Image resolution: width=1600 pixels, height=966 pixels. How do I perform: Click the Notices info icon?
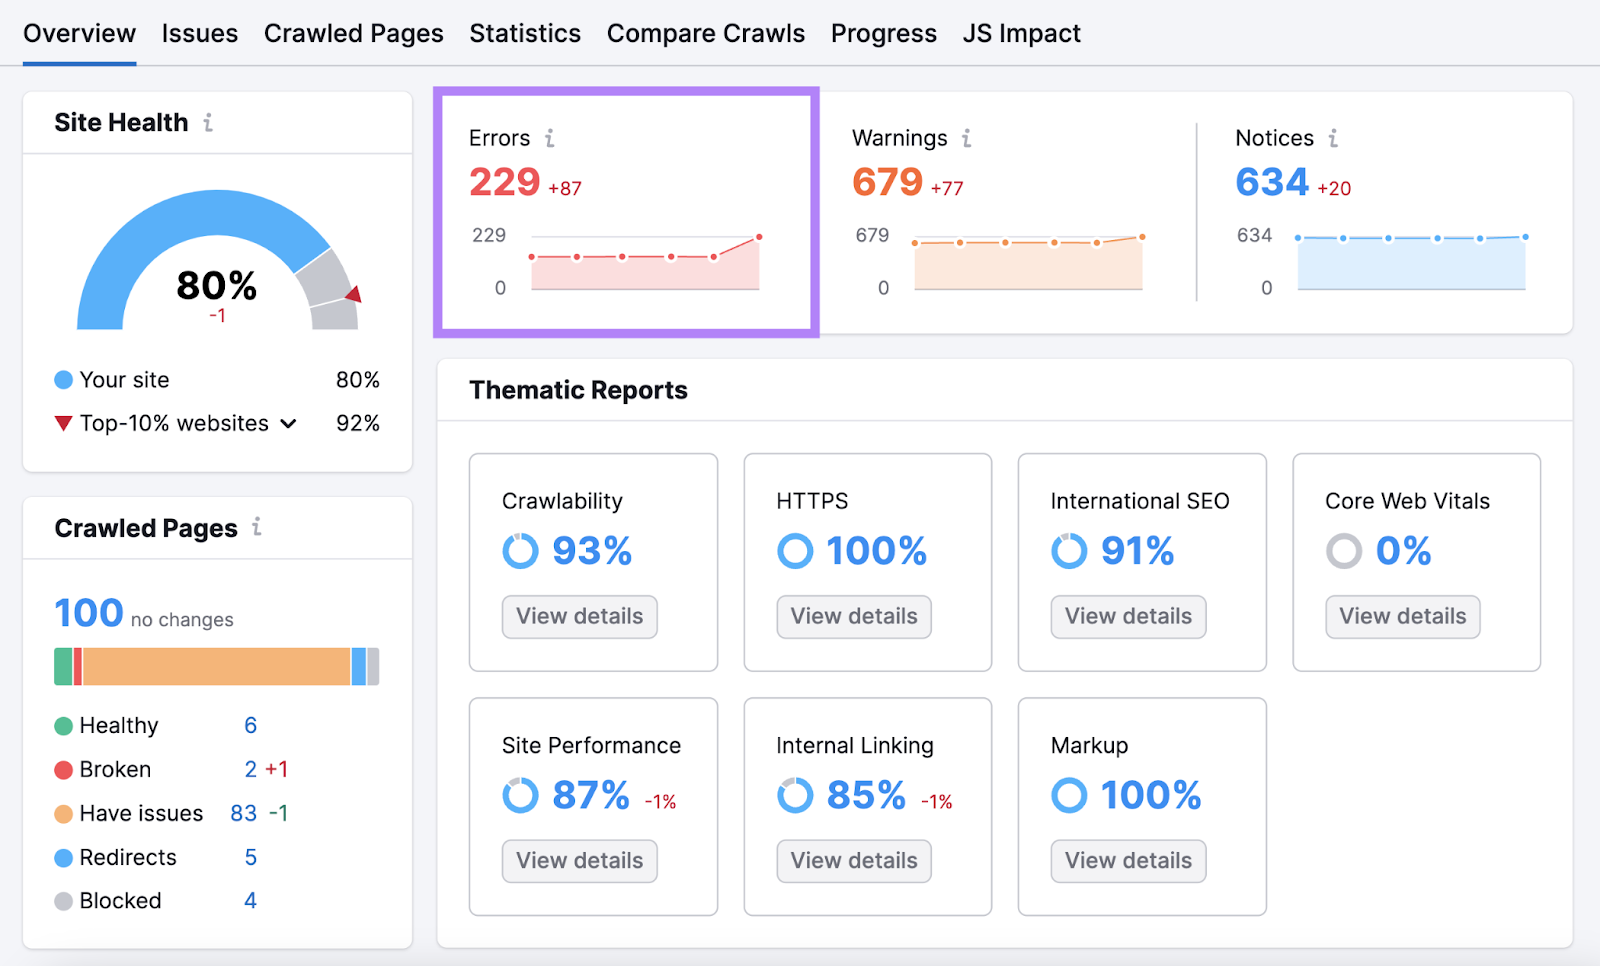[x=1334, y=138]
